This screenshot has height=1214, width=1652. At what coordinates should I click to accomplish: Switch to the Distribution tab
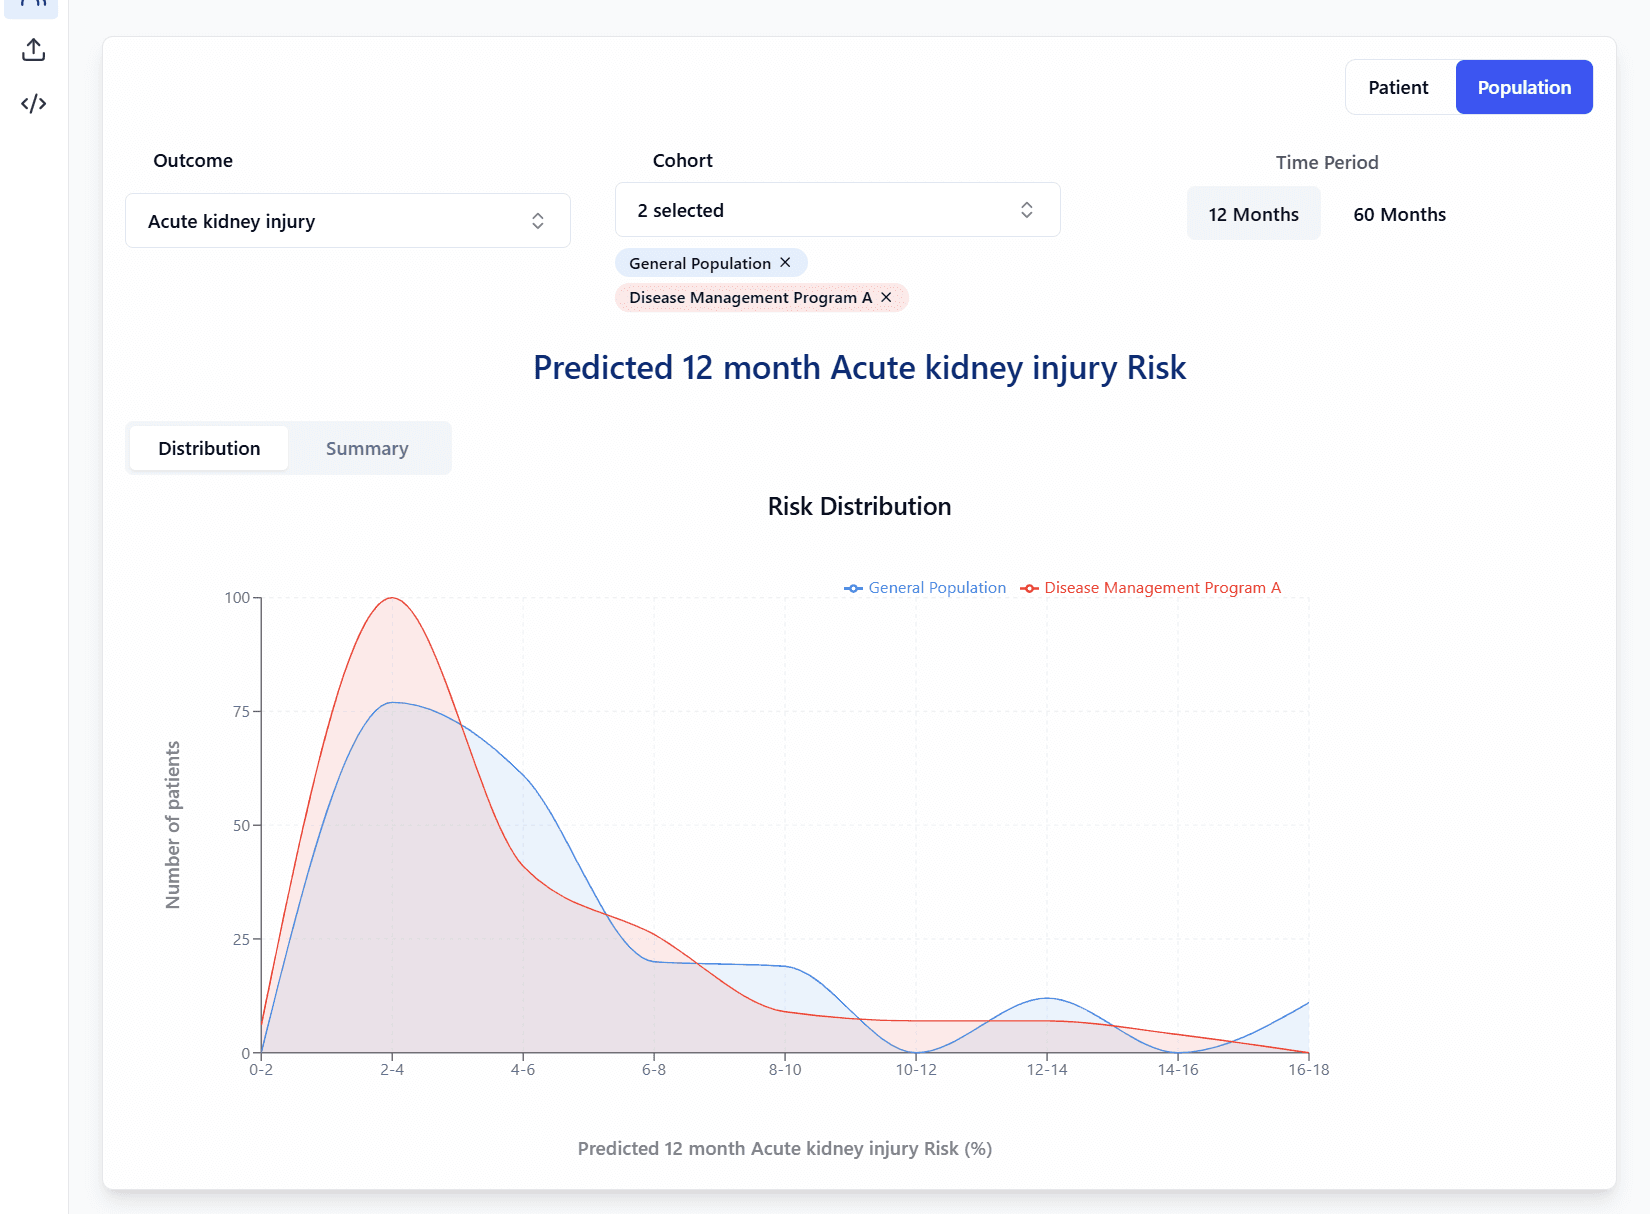[x=209, y=448]
